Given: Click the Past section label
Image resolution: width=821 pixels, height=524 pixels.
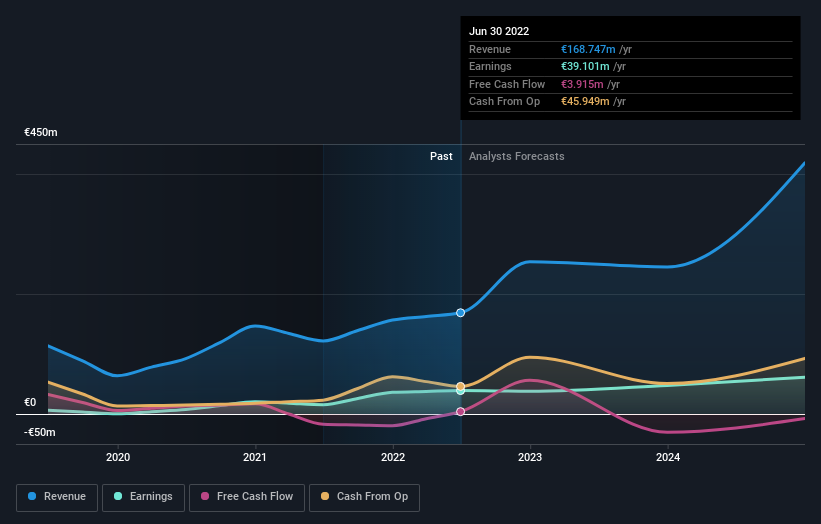Looking at the screenshot, I should 441,156.
